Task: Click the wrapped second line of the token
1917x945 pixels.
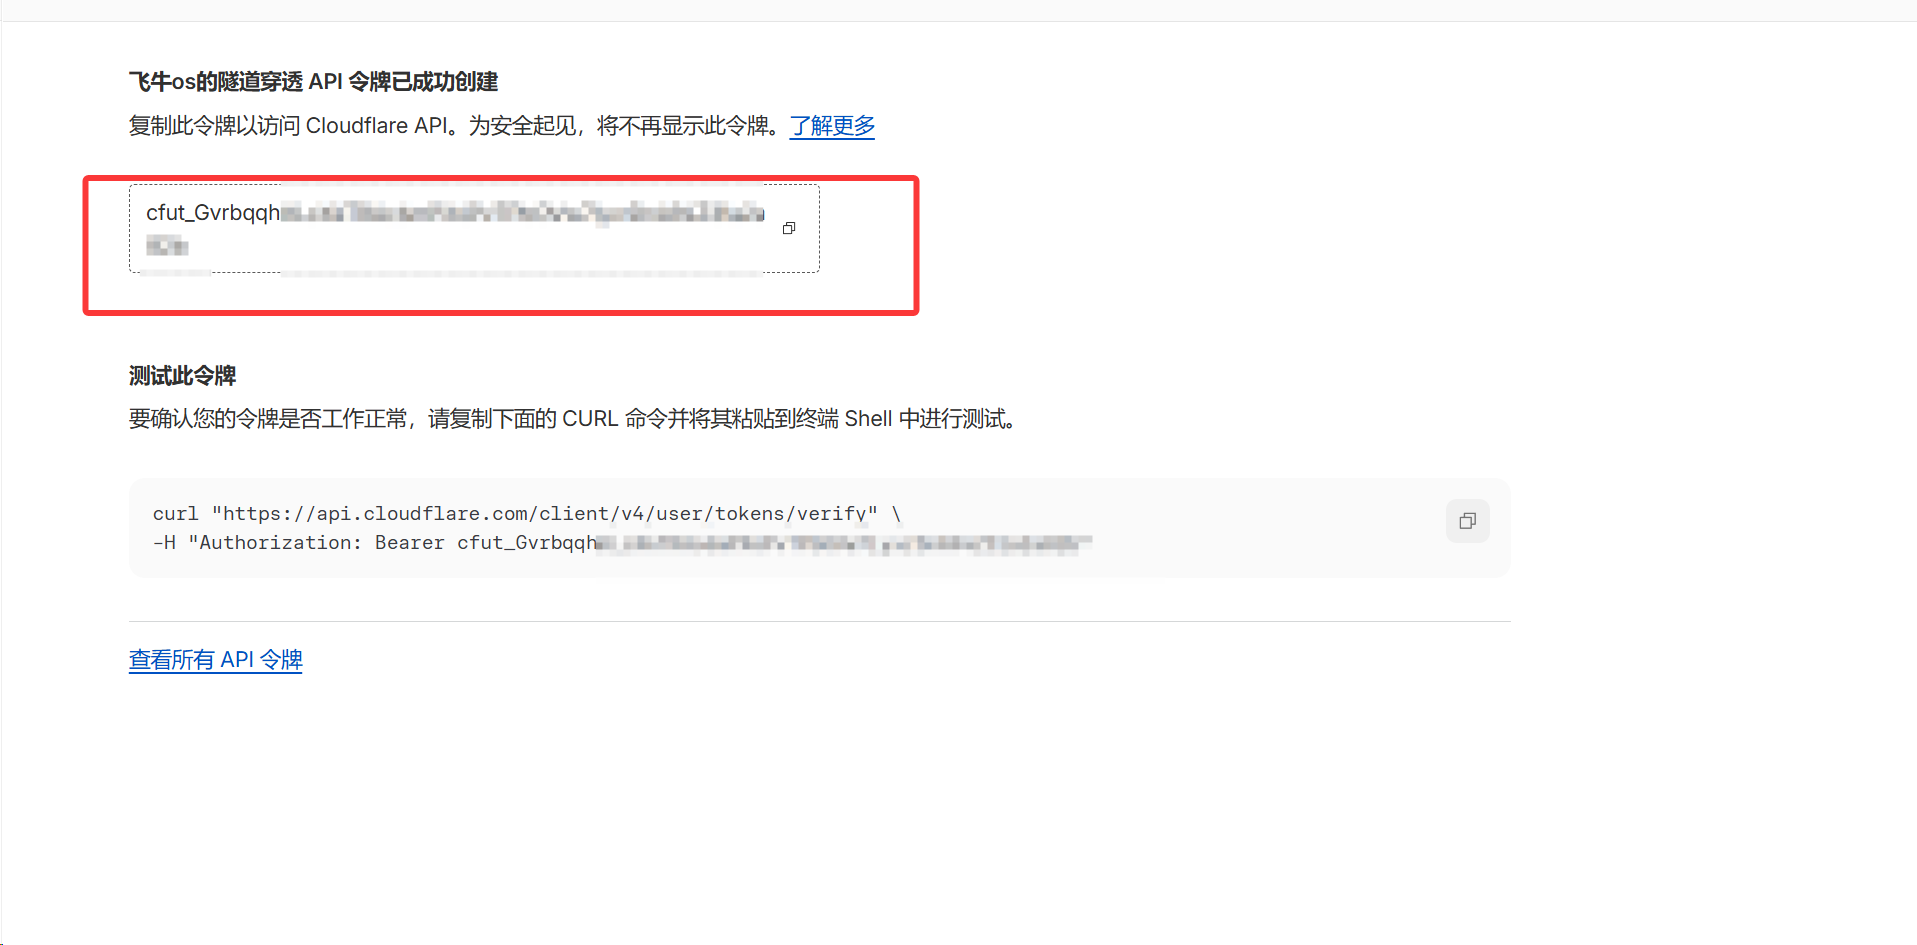Action: coord(167,246)
